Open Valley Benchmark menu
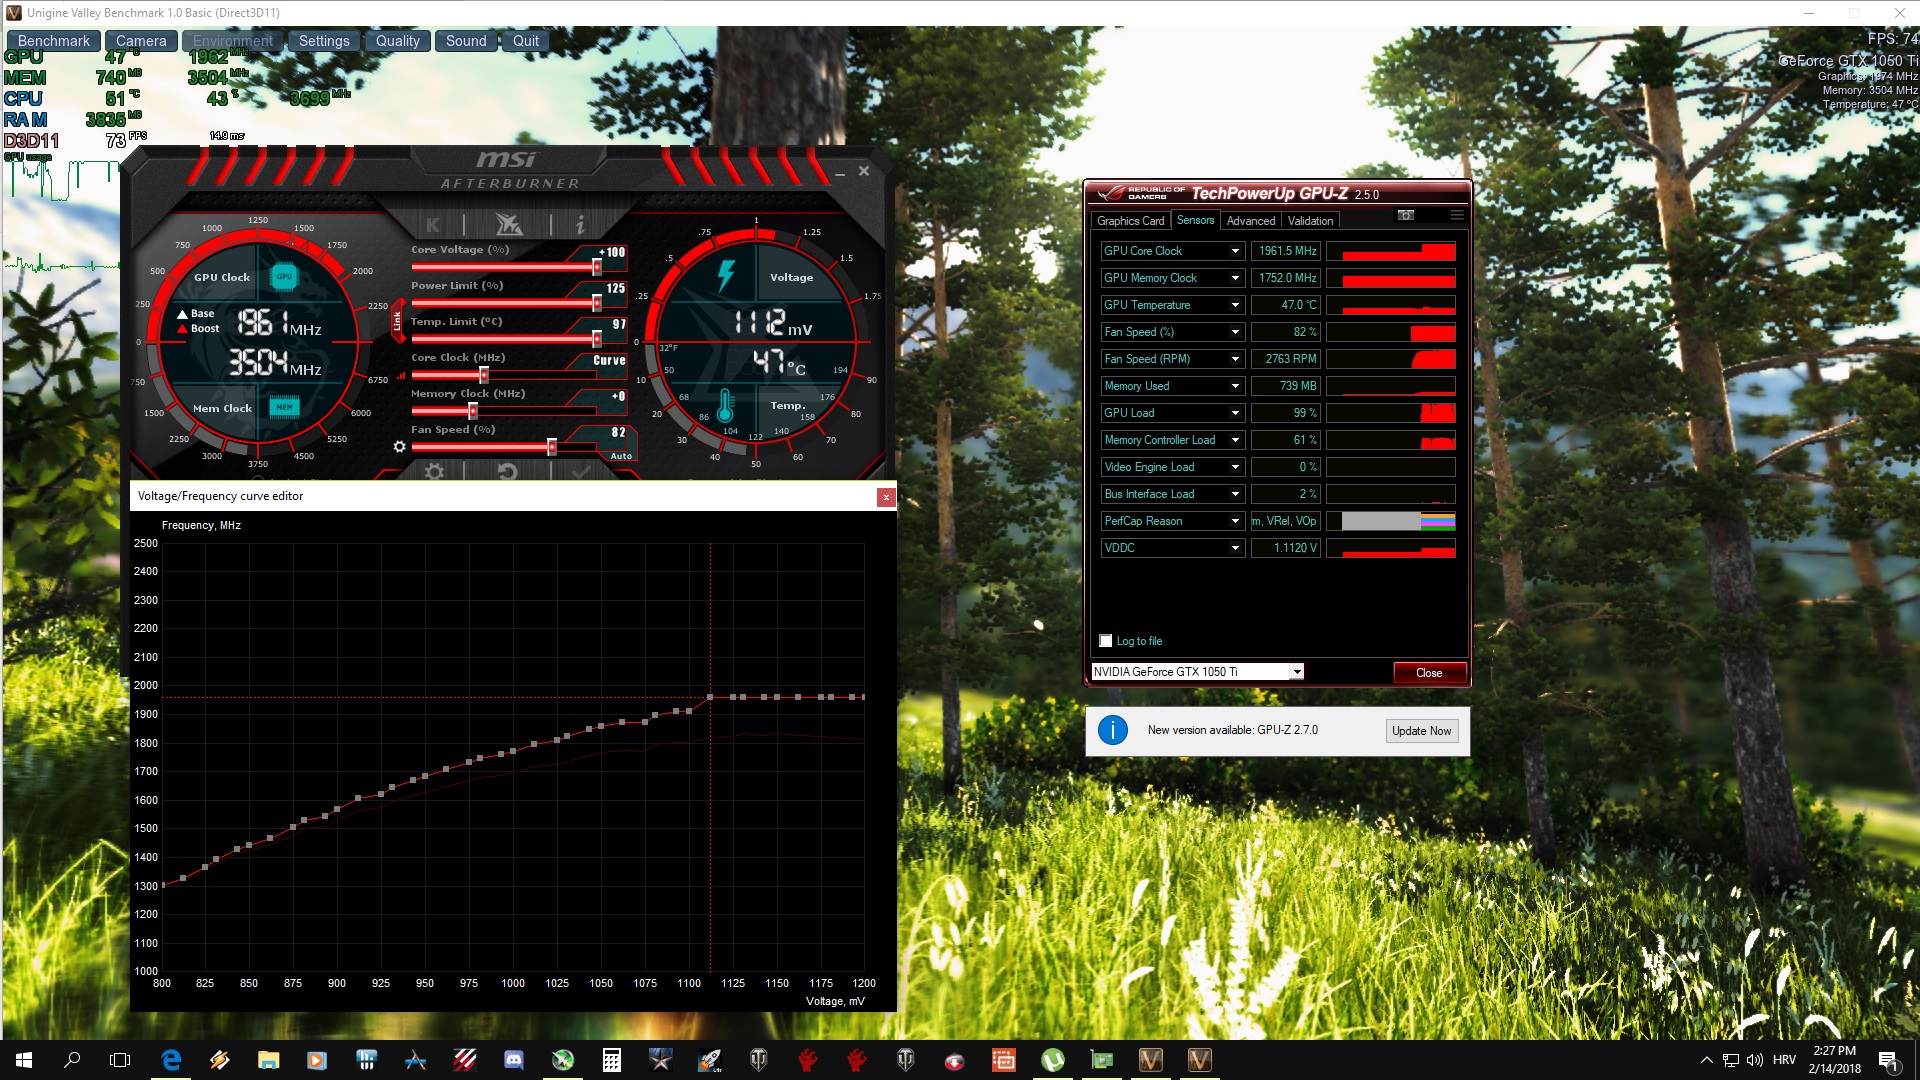1920x1080 pixels. coord(54,41)
